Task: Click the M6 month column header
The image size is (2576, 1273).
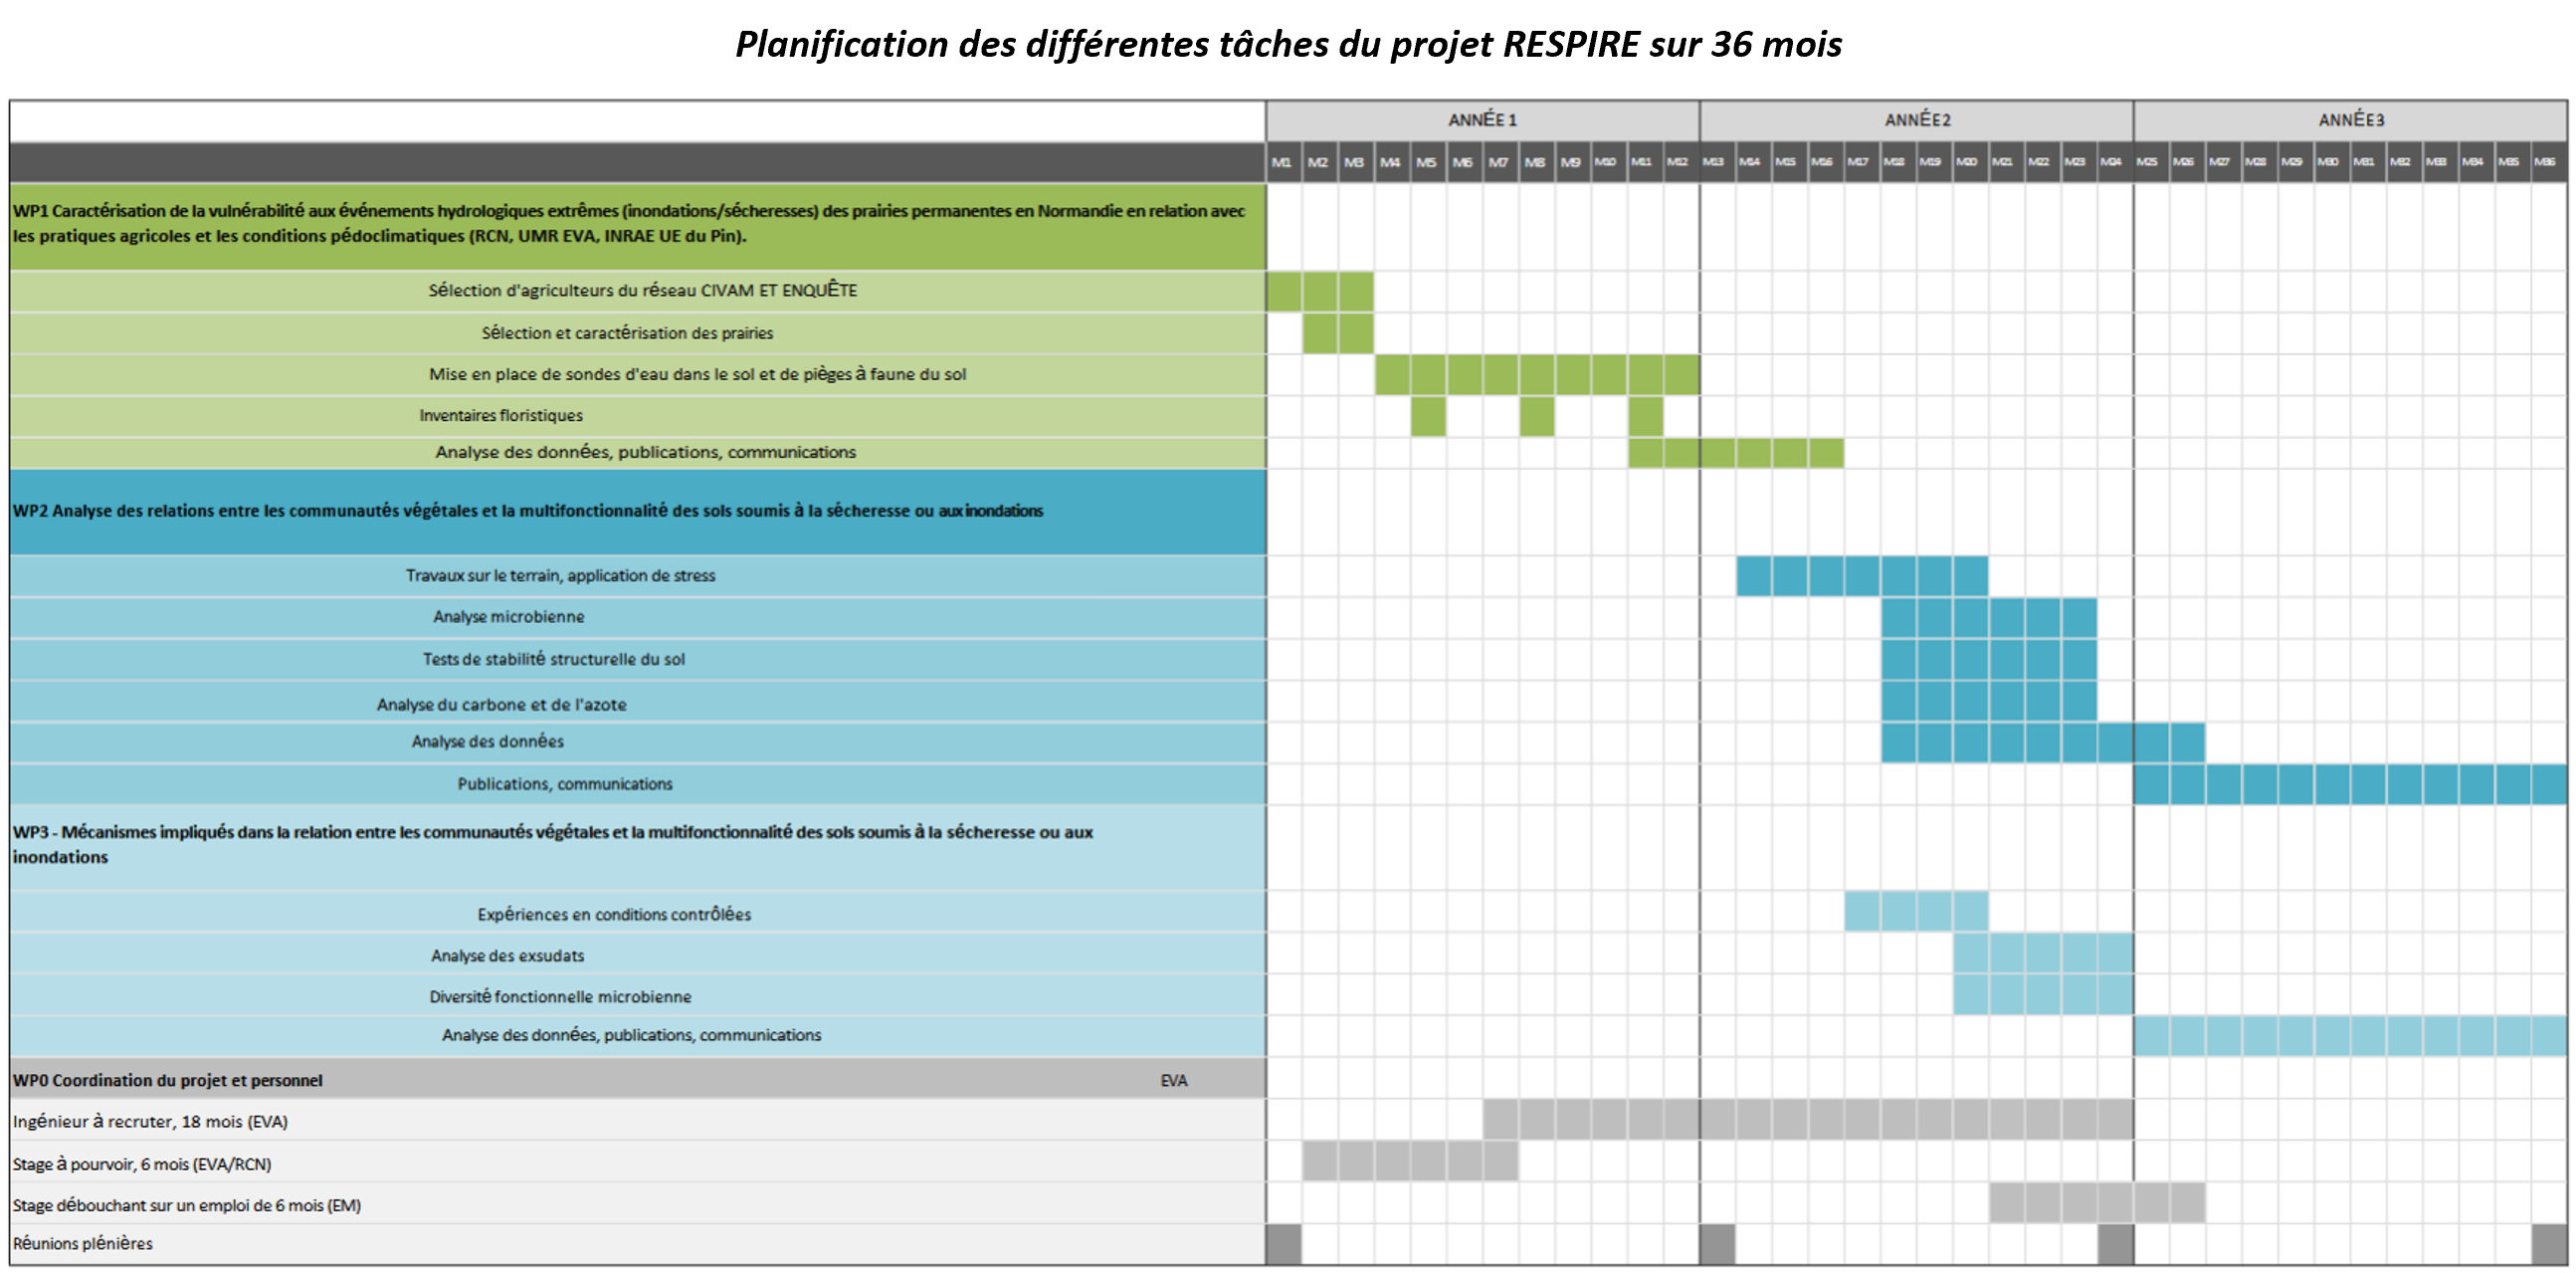Action: [1464, 162]
